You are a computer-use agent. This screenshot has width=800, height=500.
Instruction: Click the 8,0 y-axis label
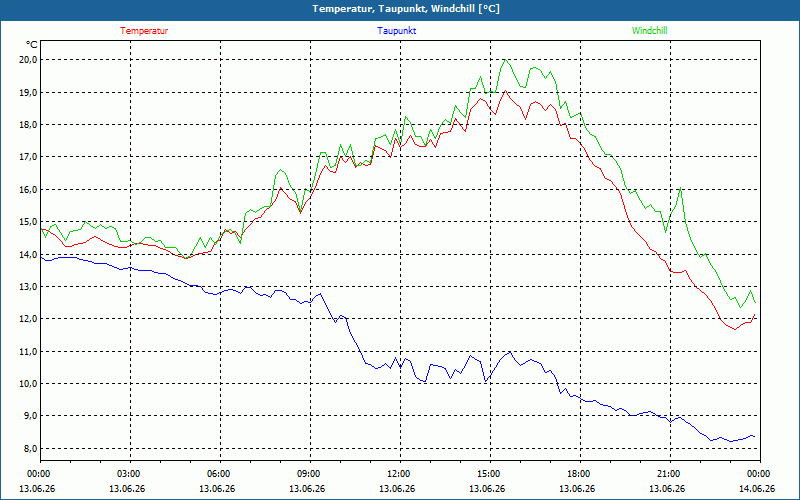pos(29,448)
